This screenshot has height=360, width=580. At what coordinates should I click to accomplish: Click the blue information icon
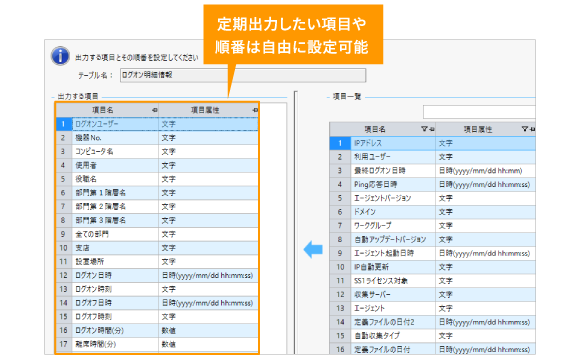click(60, 56)
